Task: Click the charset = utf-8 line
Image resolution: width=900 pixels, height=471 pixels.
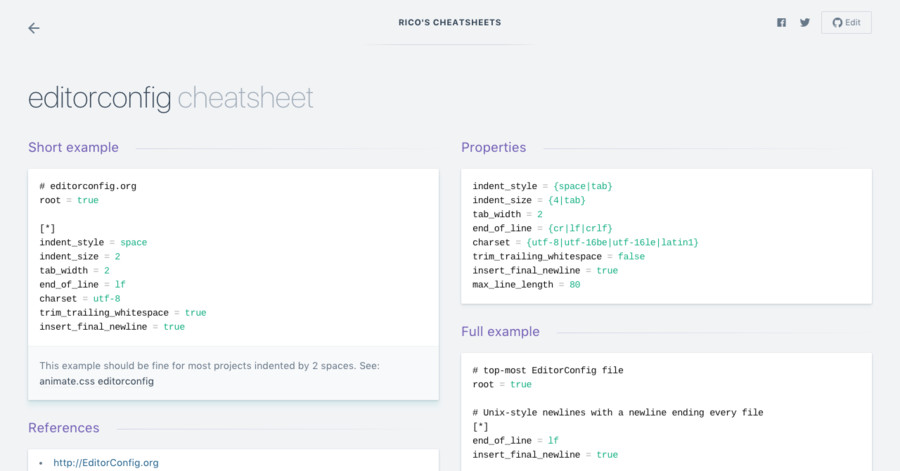Action: (80, 298)
